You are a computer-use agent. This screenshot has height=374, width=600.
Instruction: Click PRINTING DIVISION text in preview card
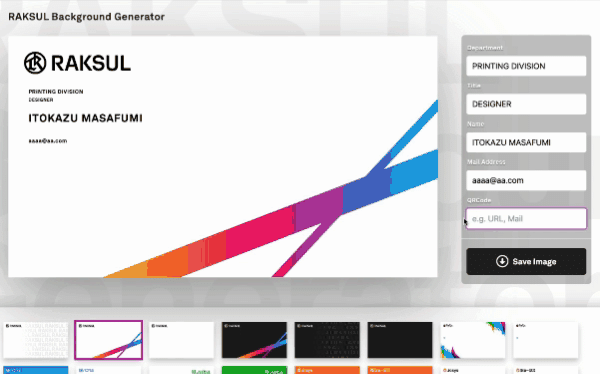tap(56, 91)
